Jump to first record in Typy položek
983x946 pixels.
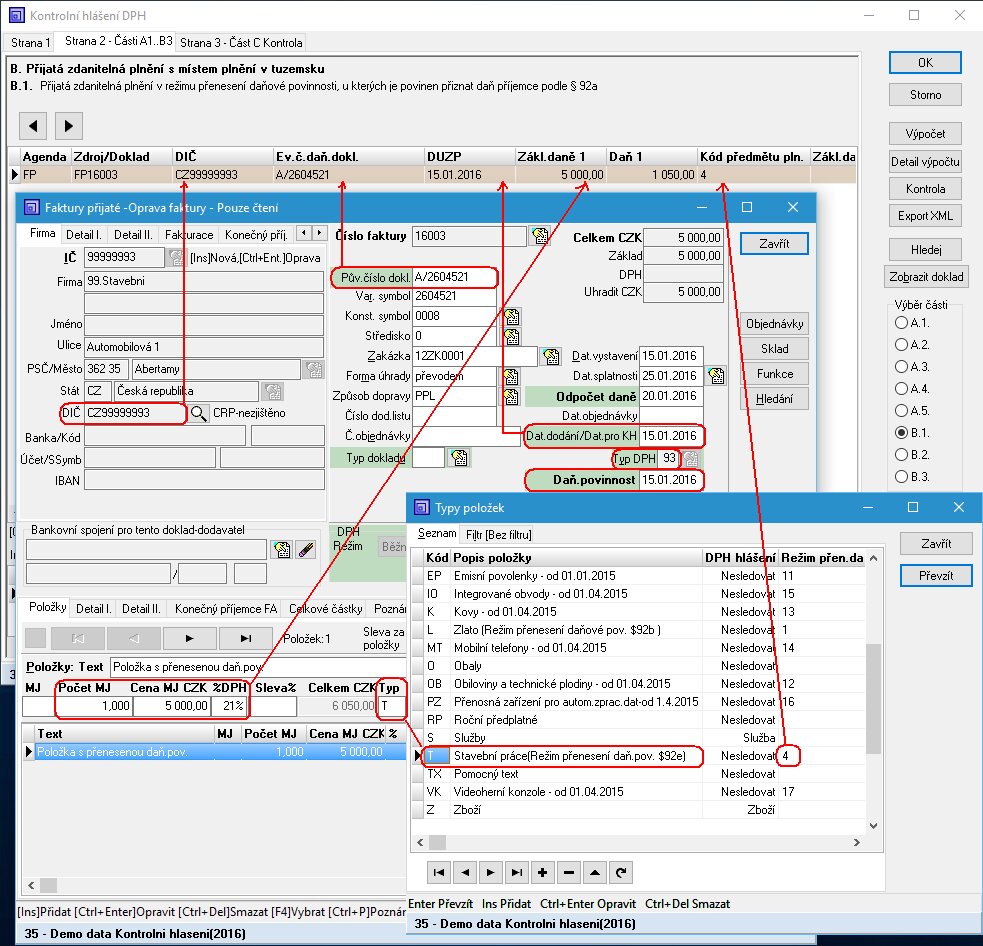[x=439, y=872]
